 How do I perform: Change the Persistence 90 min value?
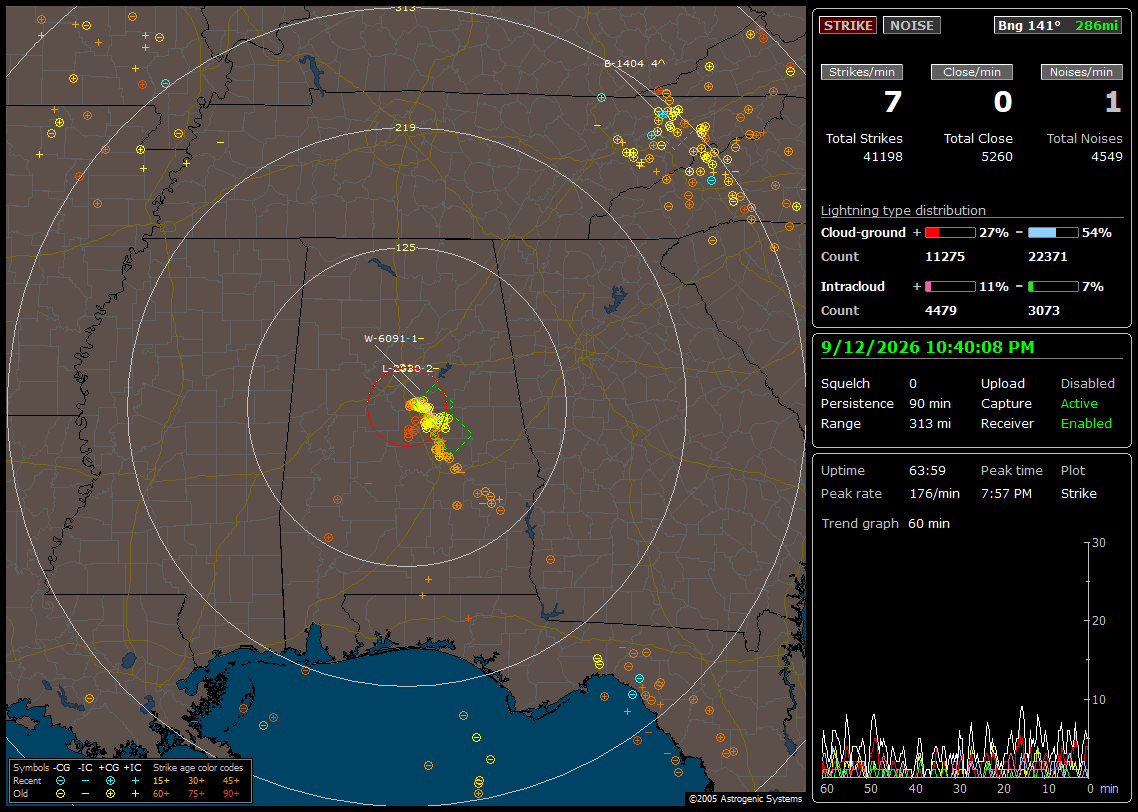[930, 403]
